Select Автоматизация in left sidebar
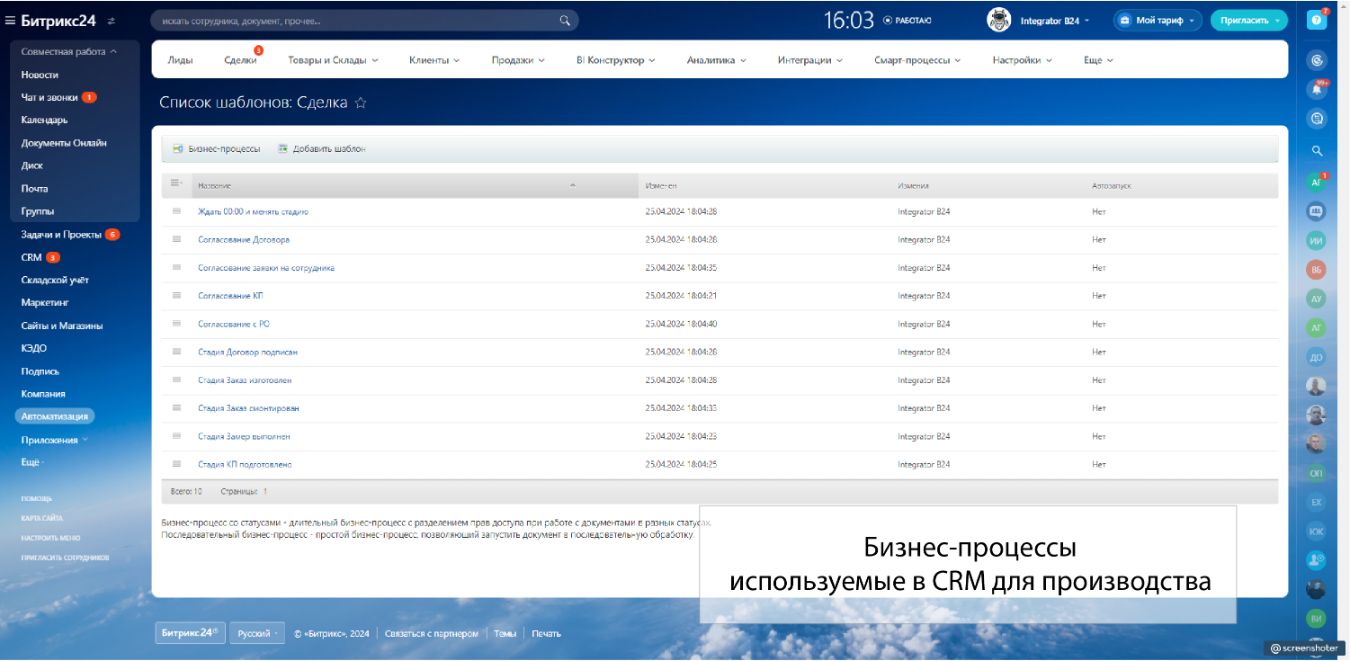This screenshot has width=1350, height=661. [x=55, y=417]
